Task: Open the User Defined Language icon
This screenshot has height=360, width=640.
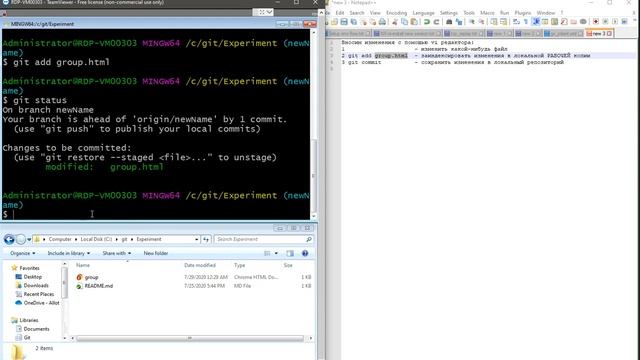Action: 545,22
